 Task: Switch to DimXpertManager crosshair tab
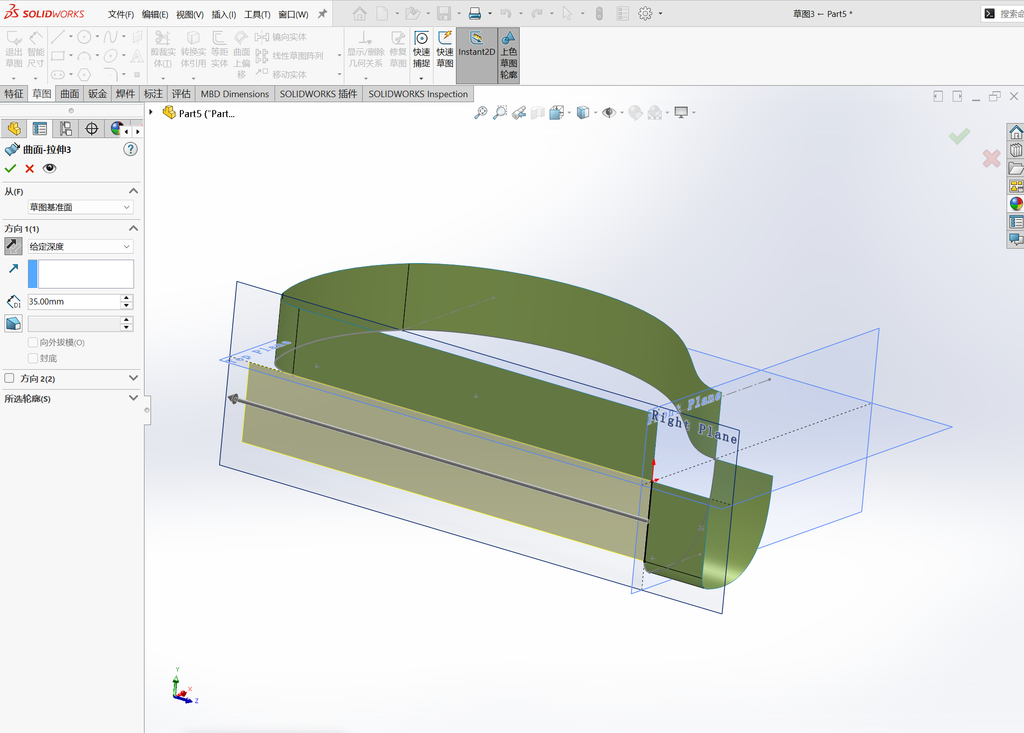click(x=91, y=129)
